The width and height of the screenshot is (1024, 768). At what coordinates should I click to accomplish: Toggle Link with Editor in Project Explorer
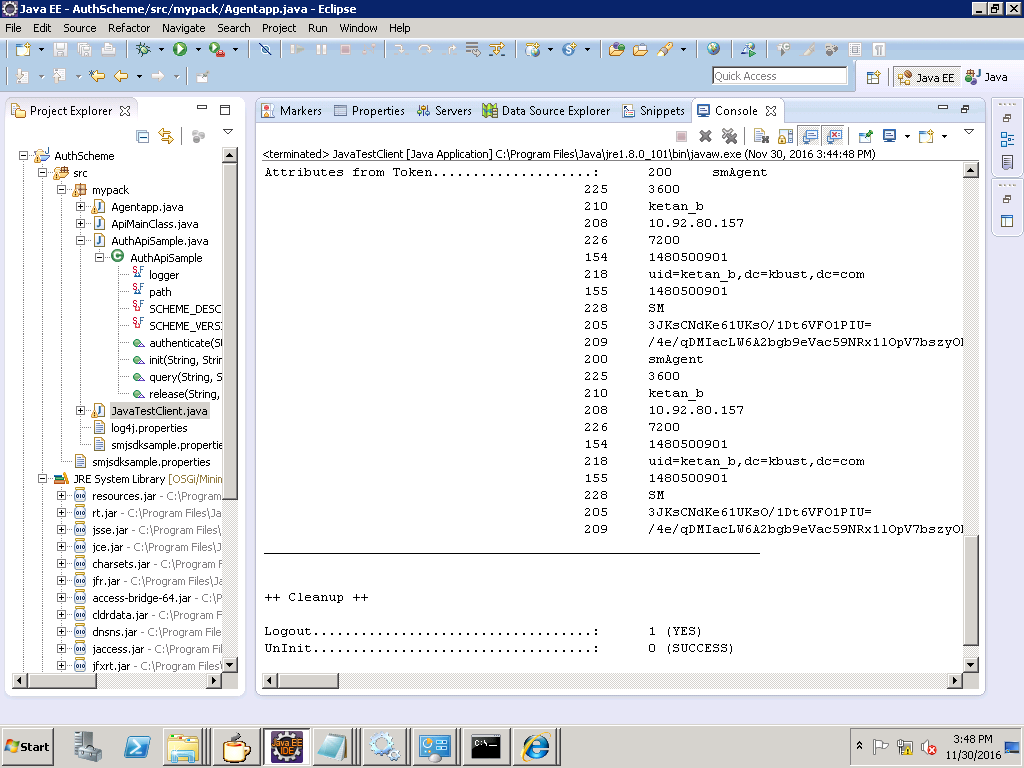tap(166, 136)
